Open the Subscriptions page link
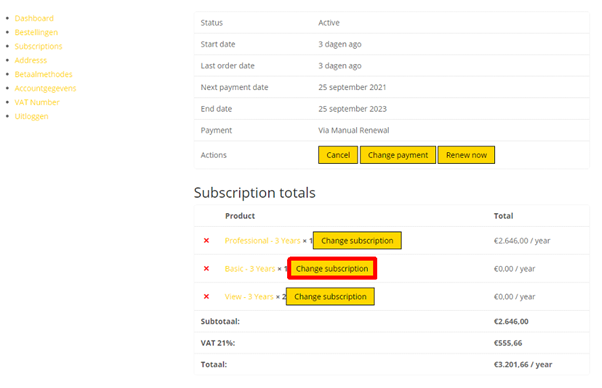Viewport: 602px width, 388px height. (x=38, y=46)
